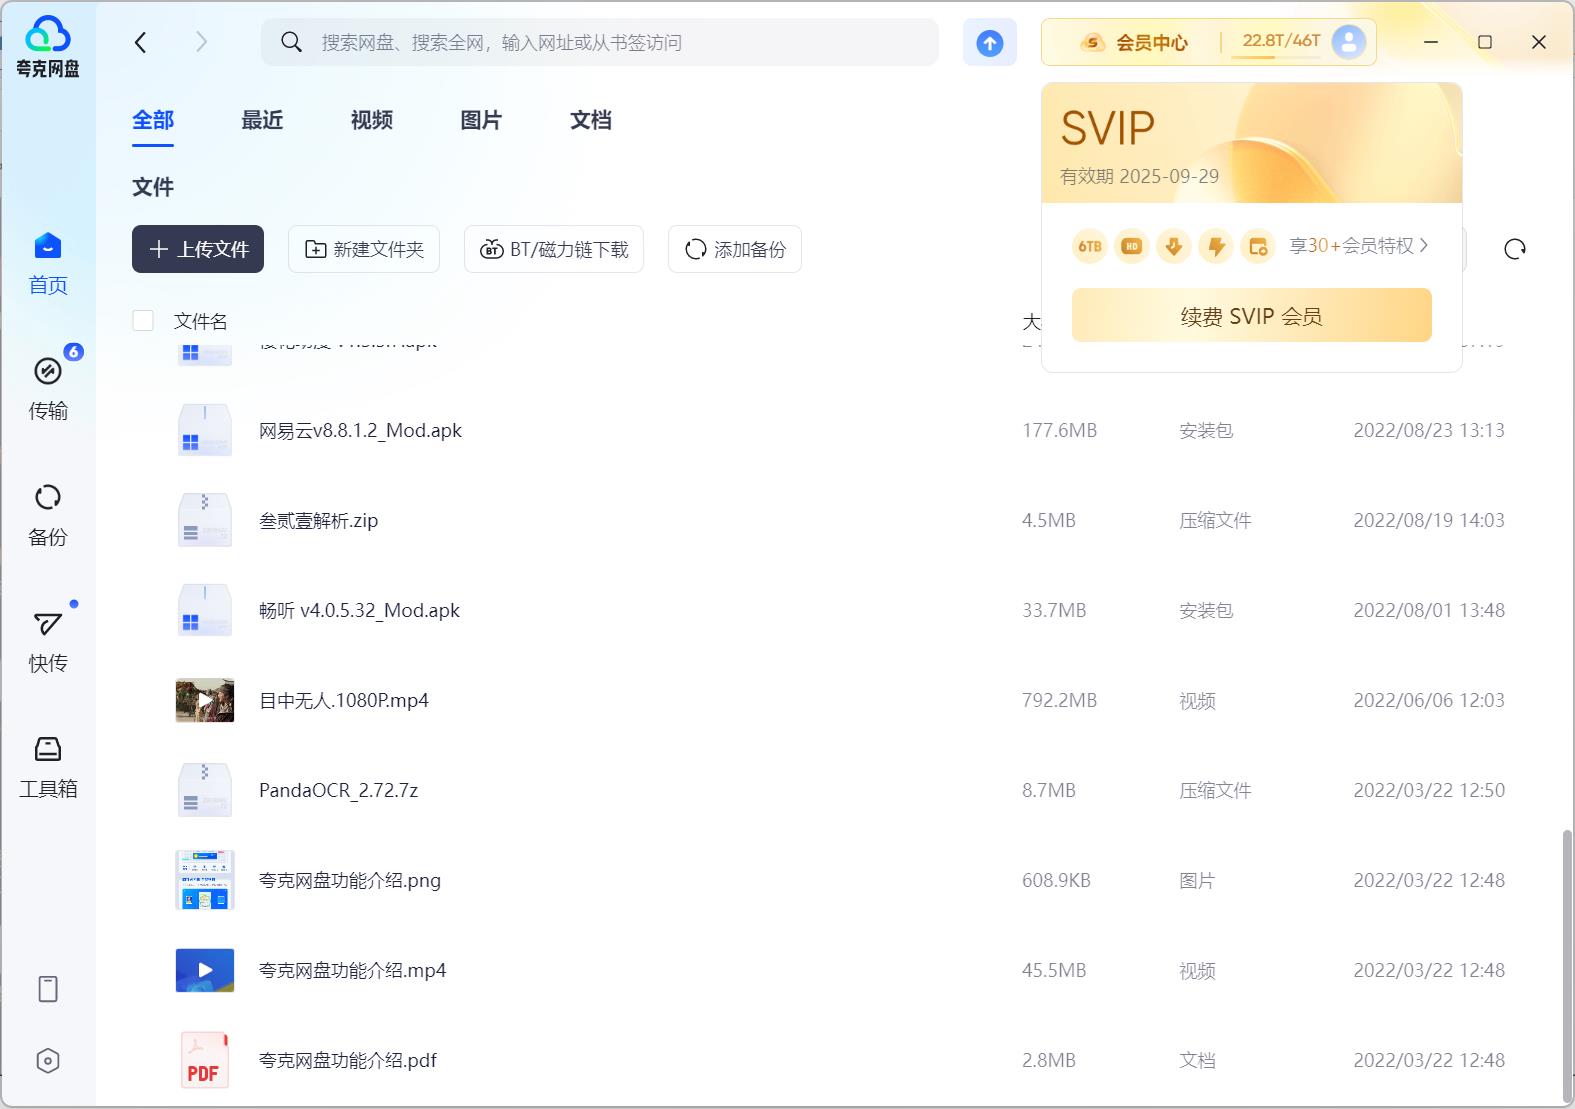The image size is (1575, 1109).
Task: Click the 2022/06/06 12:03 date cell
Action: [x=1428, y=700]
